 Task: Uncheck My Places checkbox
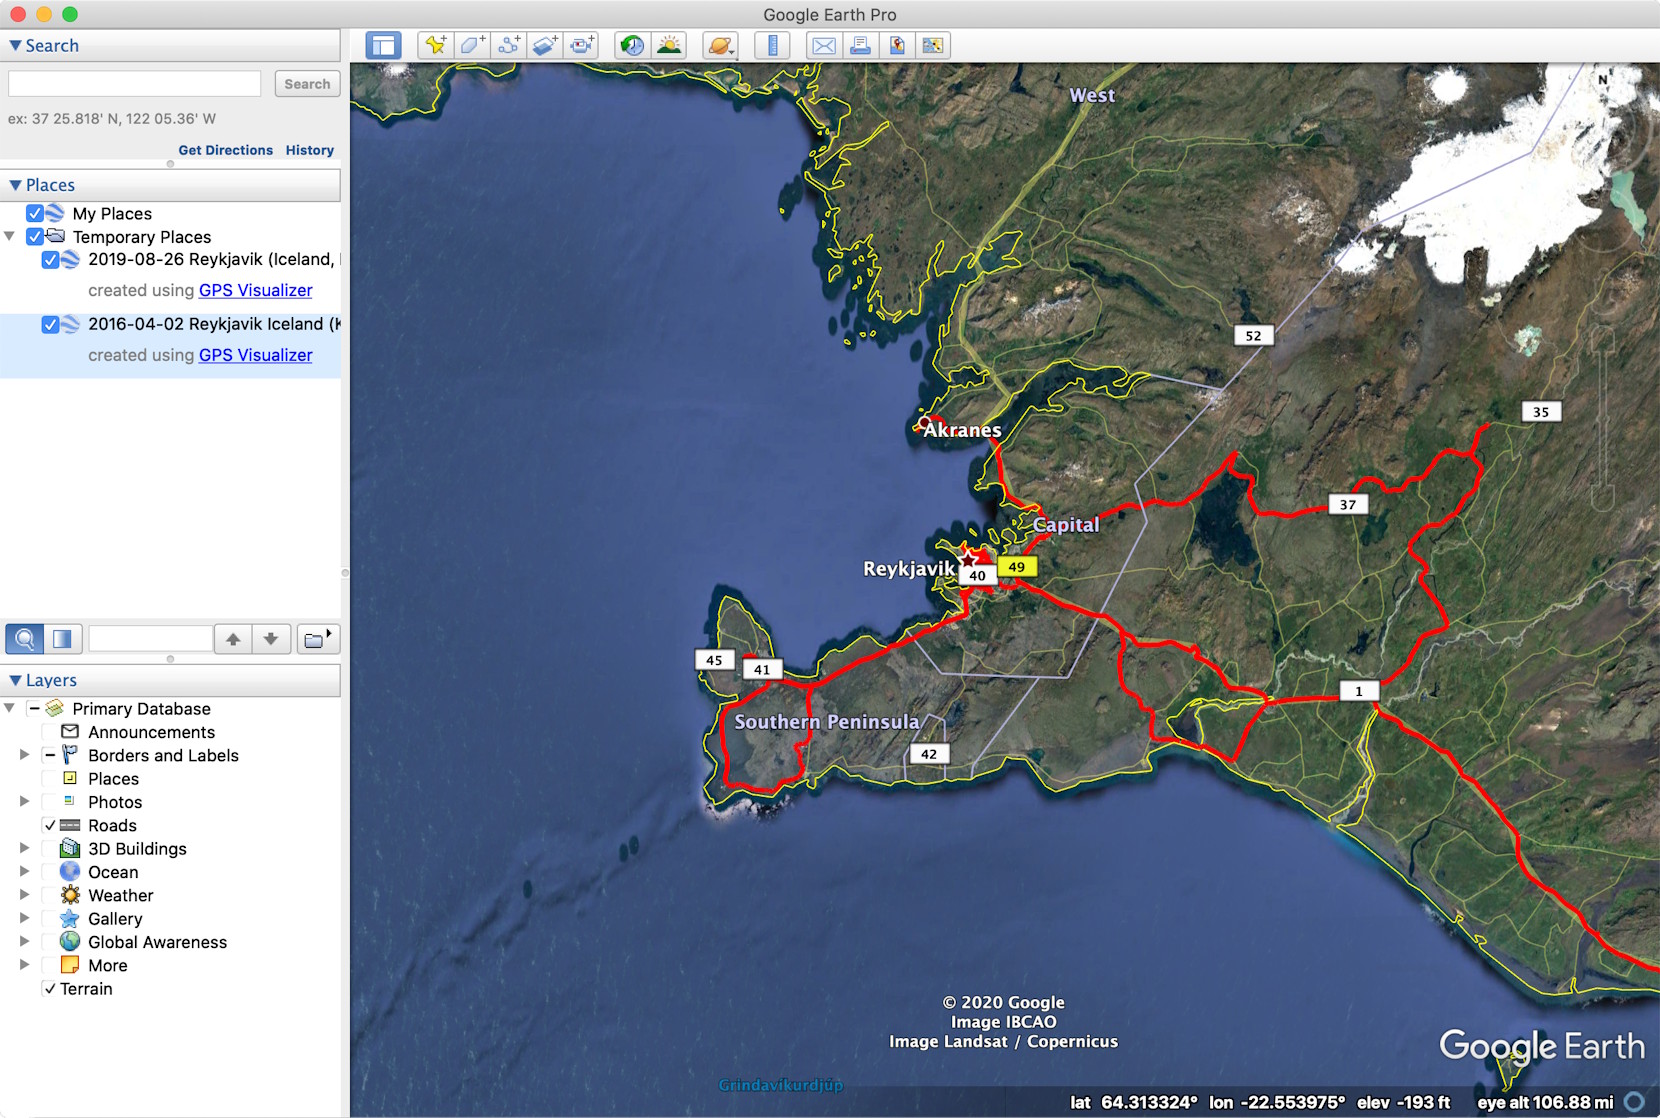click(x=35, y=213)
